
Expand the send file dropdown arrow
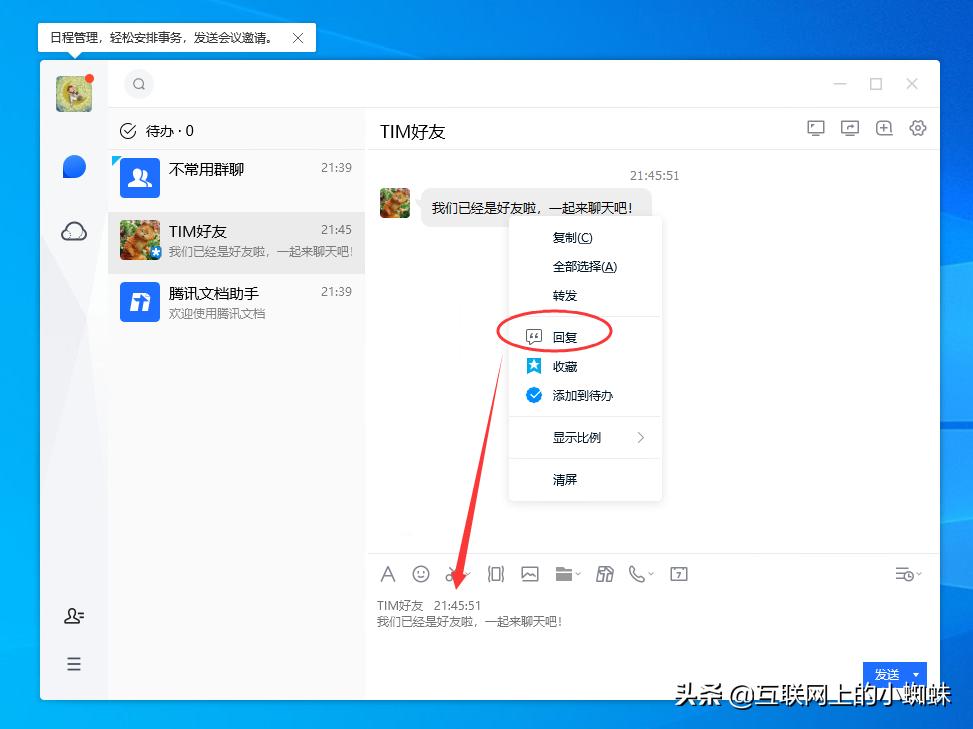578,575
